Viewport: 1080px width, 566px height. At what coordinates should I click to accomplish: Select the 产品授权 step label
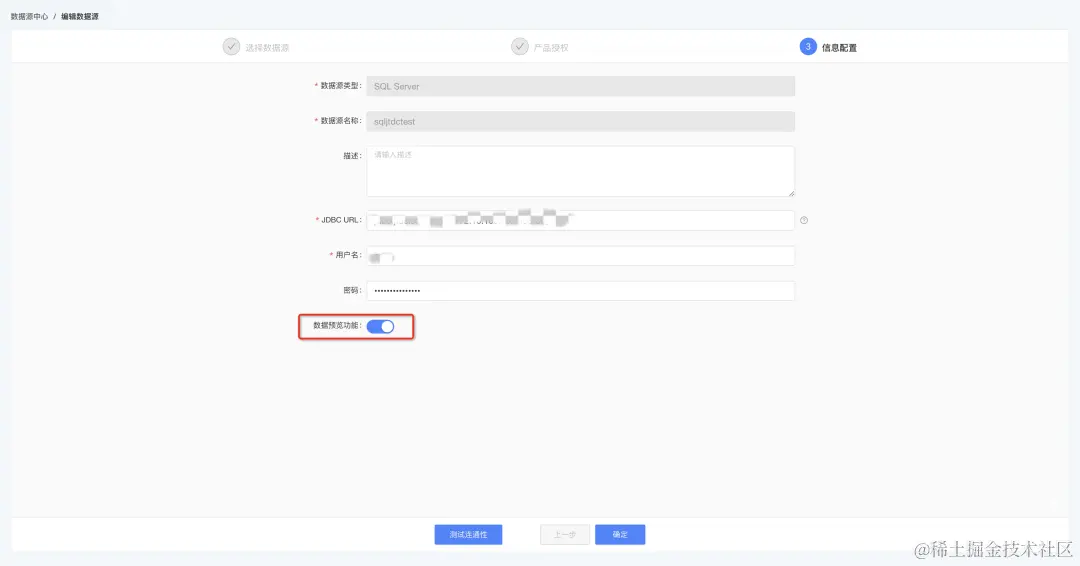[x=551, y=48]
